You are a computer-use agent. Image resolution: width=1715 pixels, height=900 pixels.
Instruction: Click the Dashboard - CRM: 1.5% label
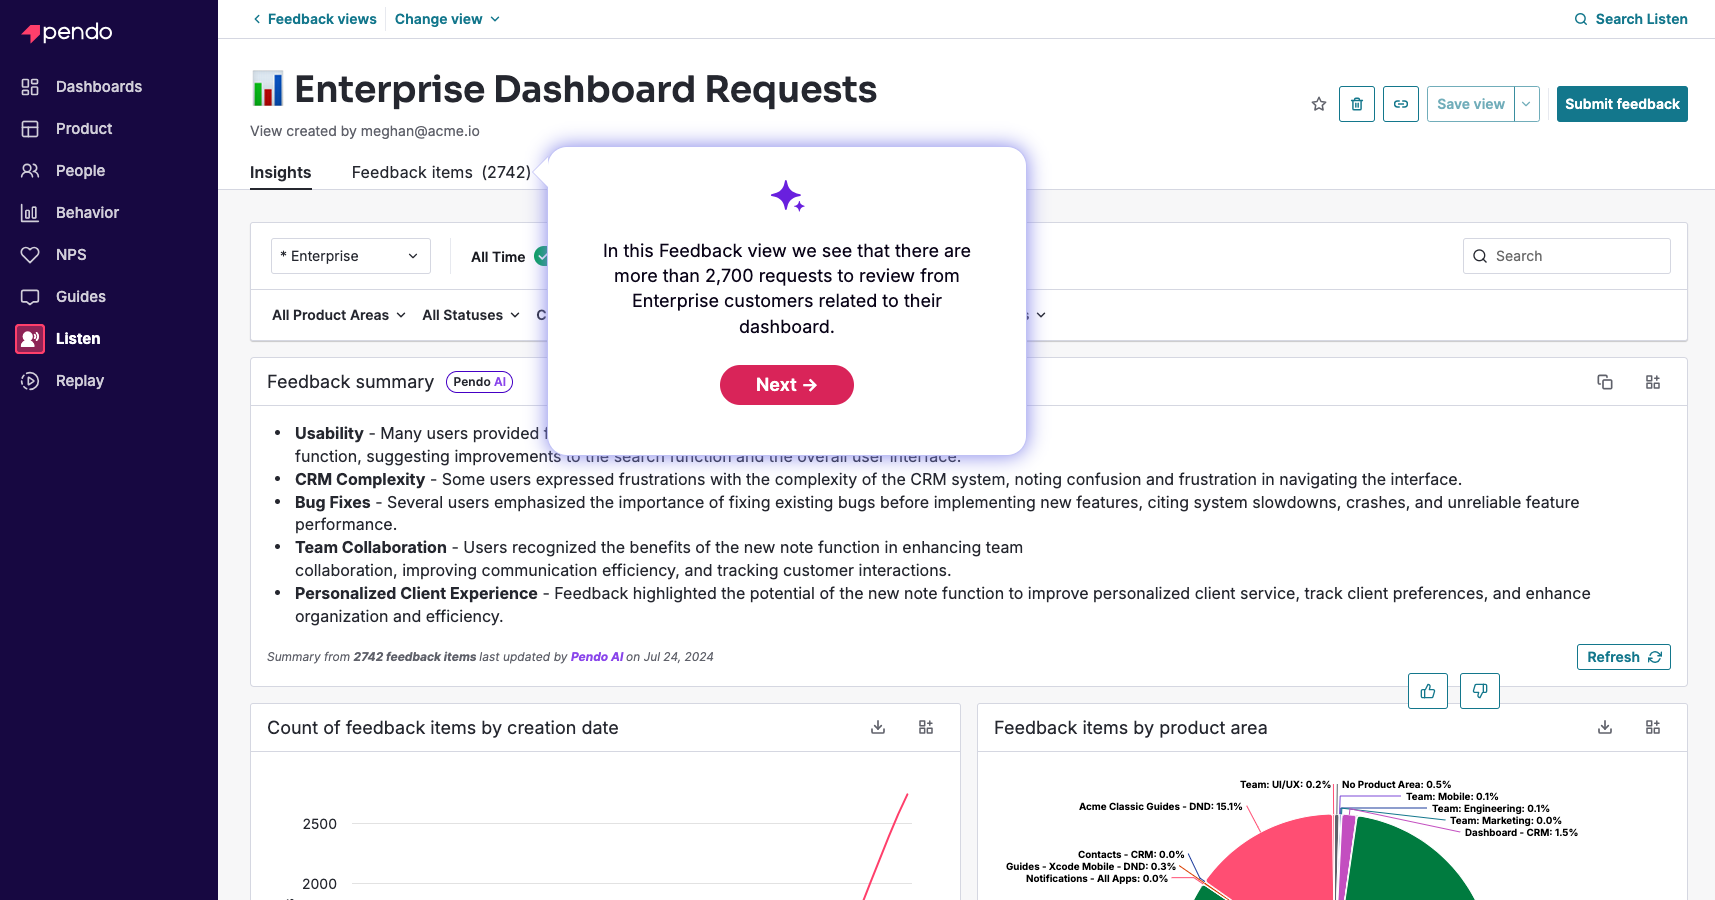1521,833
